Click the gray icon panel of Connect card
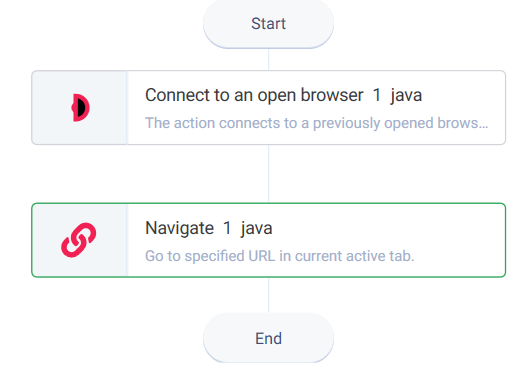Screen dimensions: 530x385 pos(79,107)
